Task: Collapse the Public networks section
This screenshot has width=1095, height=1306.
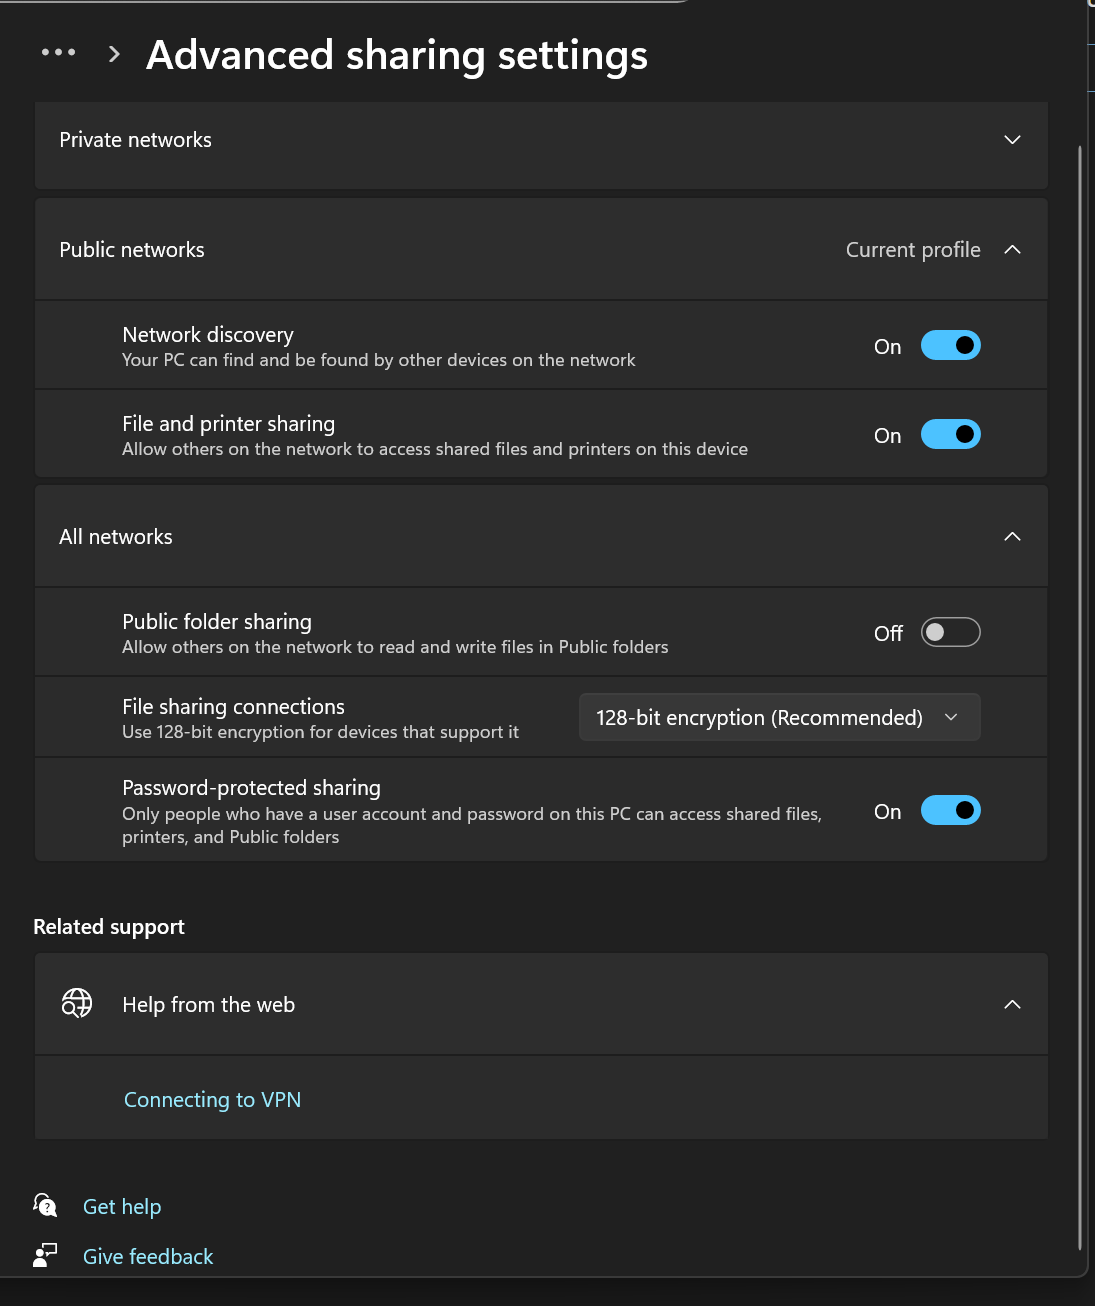Action: [1012, 249]
